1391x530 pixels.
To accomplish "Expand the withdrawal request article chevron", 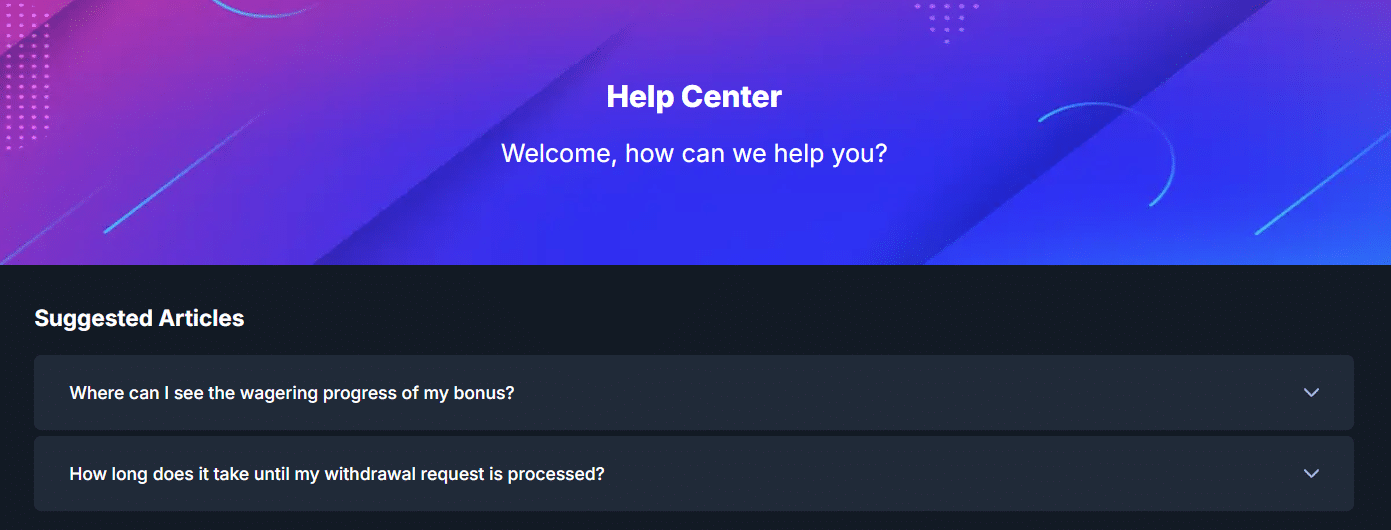I will pos(1311,473).
